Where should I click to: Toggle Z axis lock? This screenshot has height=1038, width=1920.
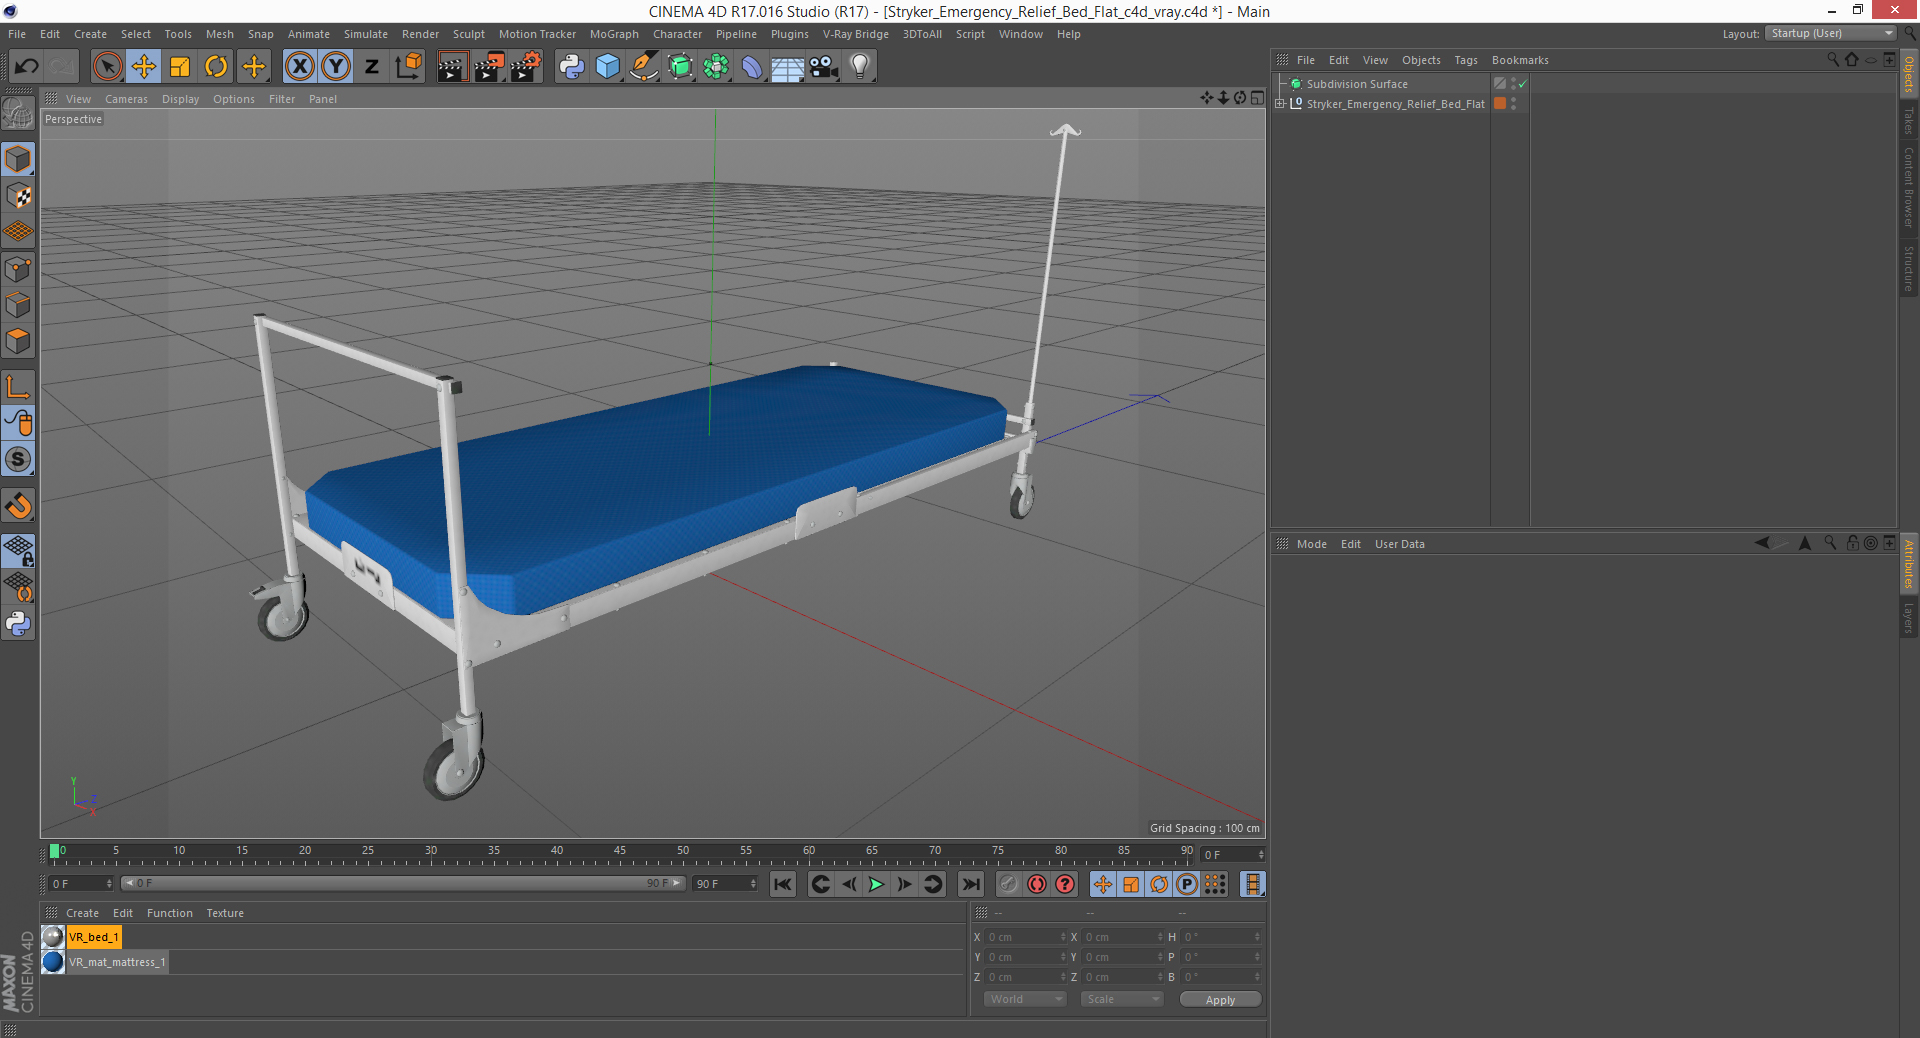pyautogui.click(x=372, y=67)
